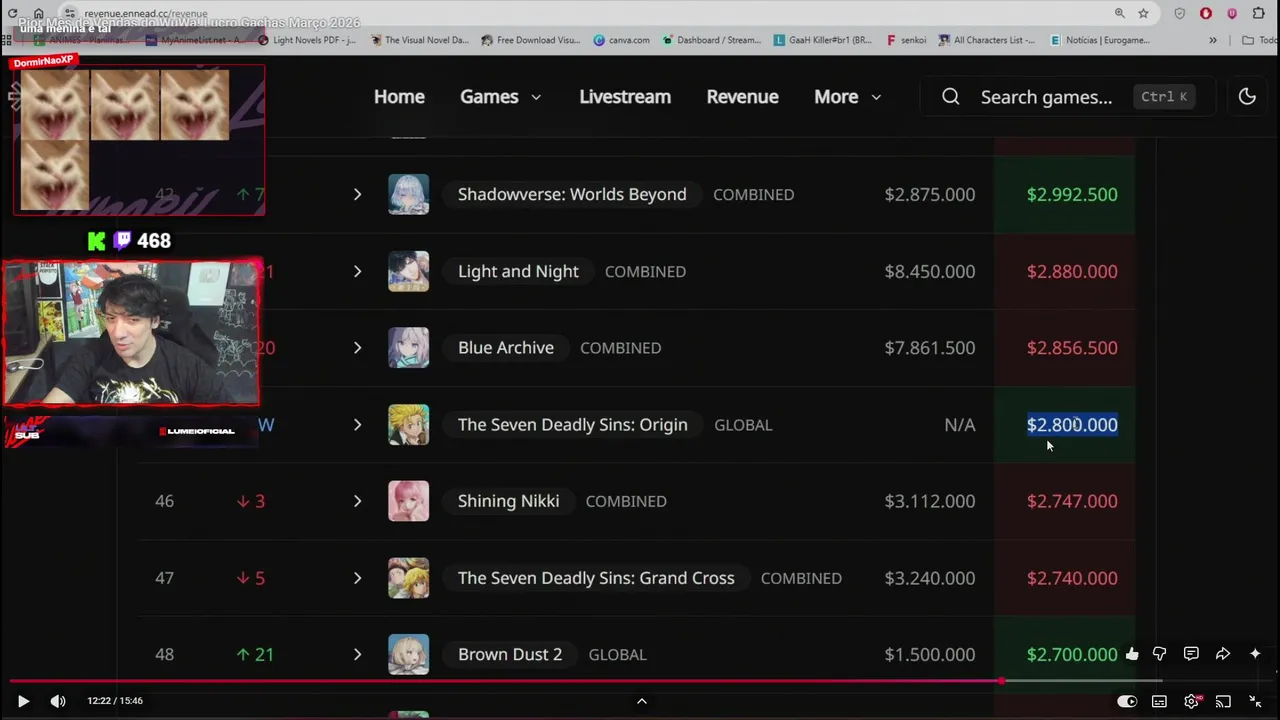Screen dimensions: 1280x720
Task: Expand the Grand Cross row chevron
Action: [x=357, y=578]
